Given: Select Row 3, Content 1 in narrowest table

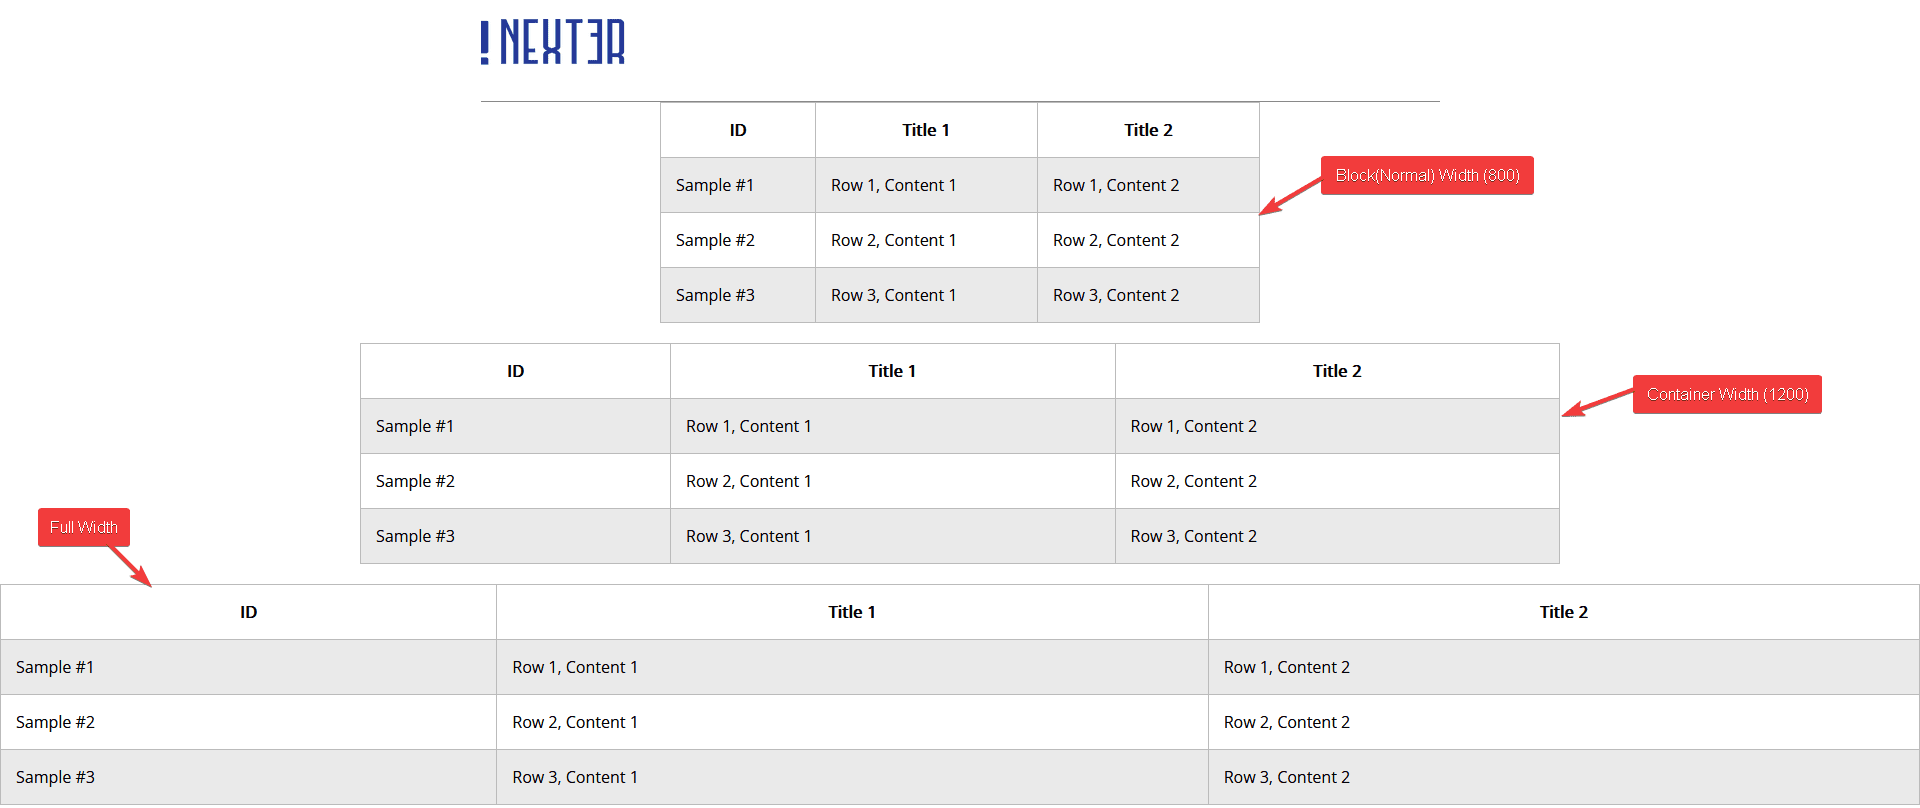Looking at the screenshot, I should pos(926,295).
